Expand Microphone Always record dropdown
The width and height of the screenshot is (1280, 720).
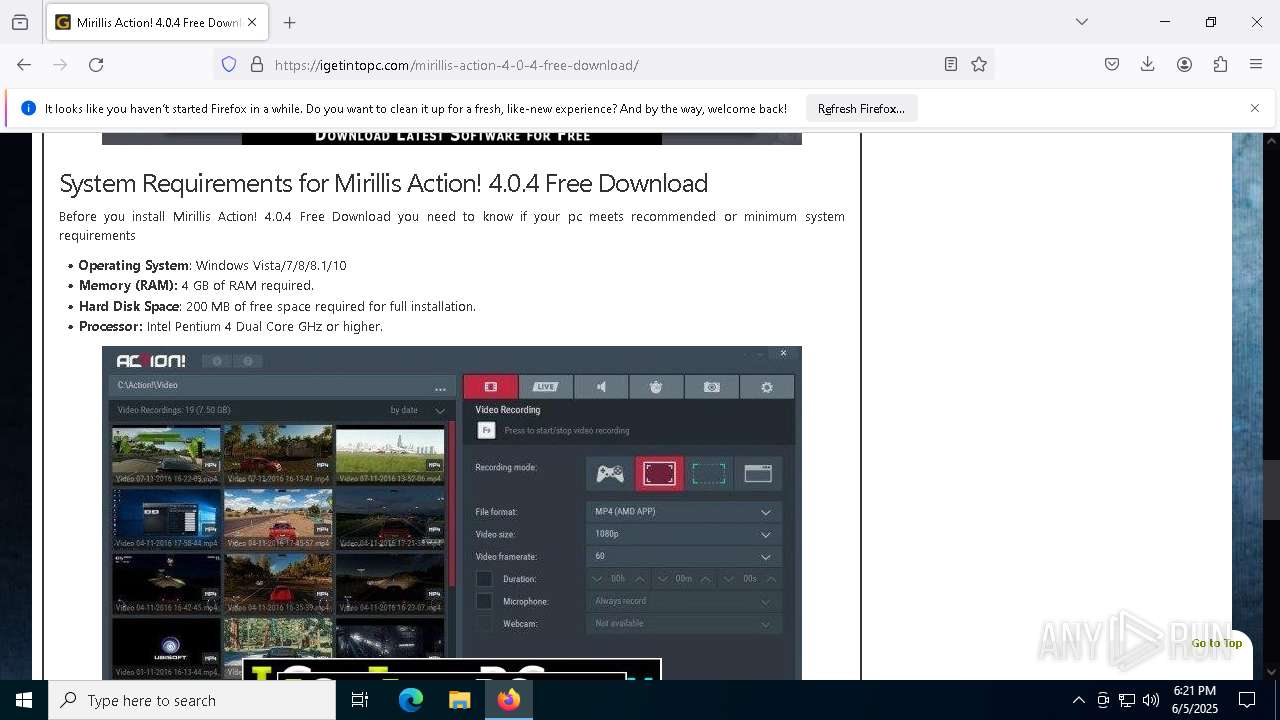(x=684, y=601)
